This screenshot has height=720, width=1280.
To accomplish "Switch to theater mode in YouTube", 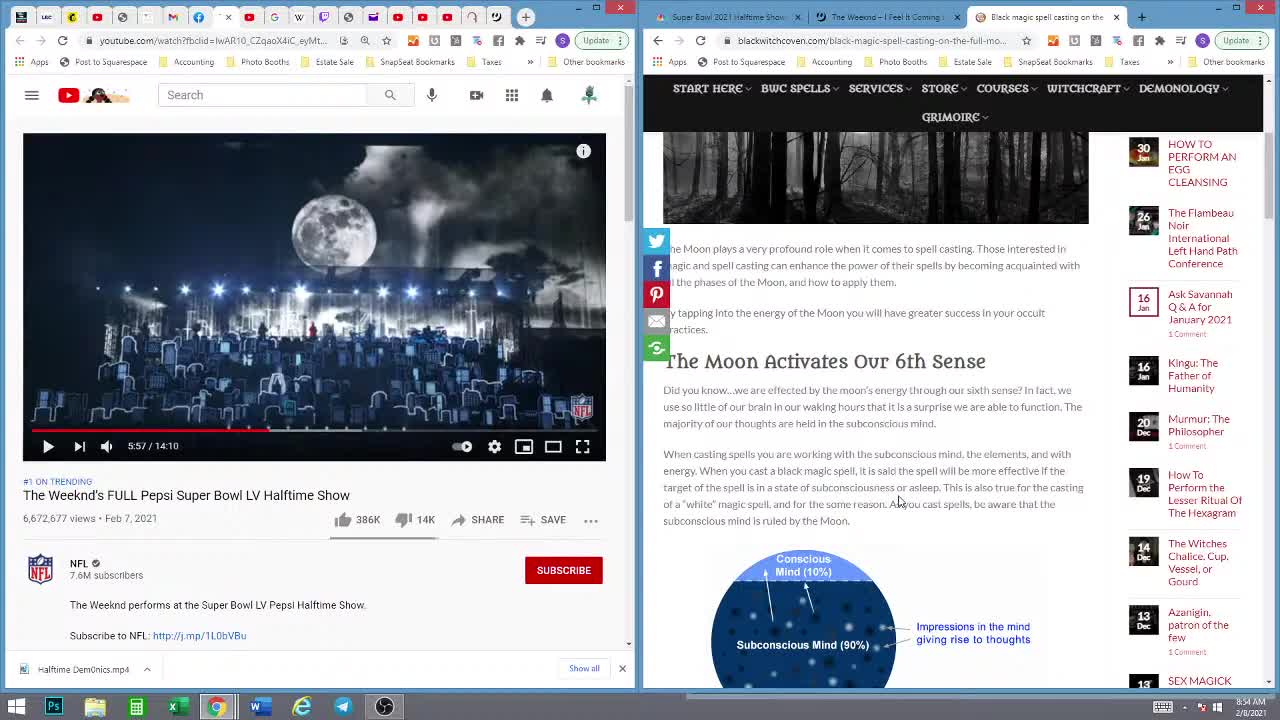I will point(553,446).
